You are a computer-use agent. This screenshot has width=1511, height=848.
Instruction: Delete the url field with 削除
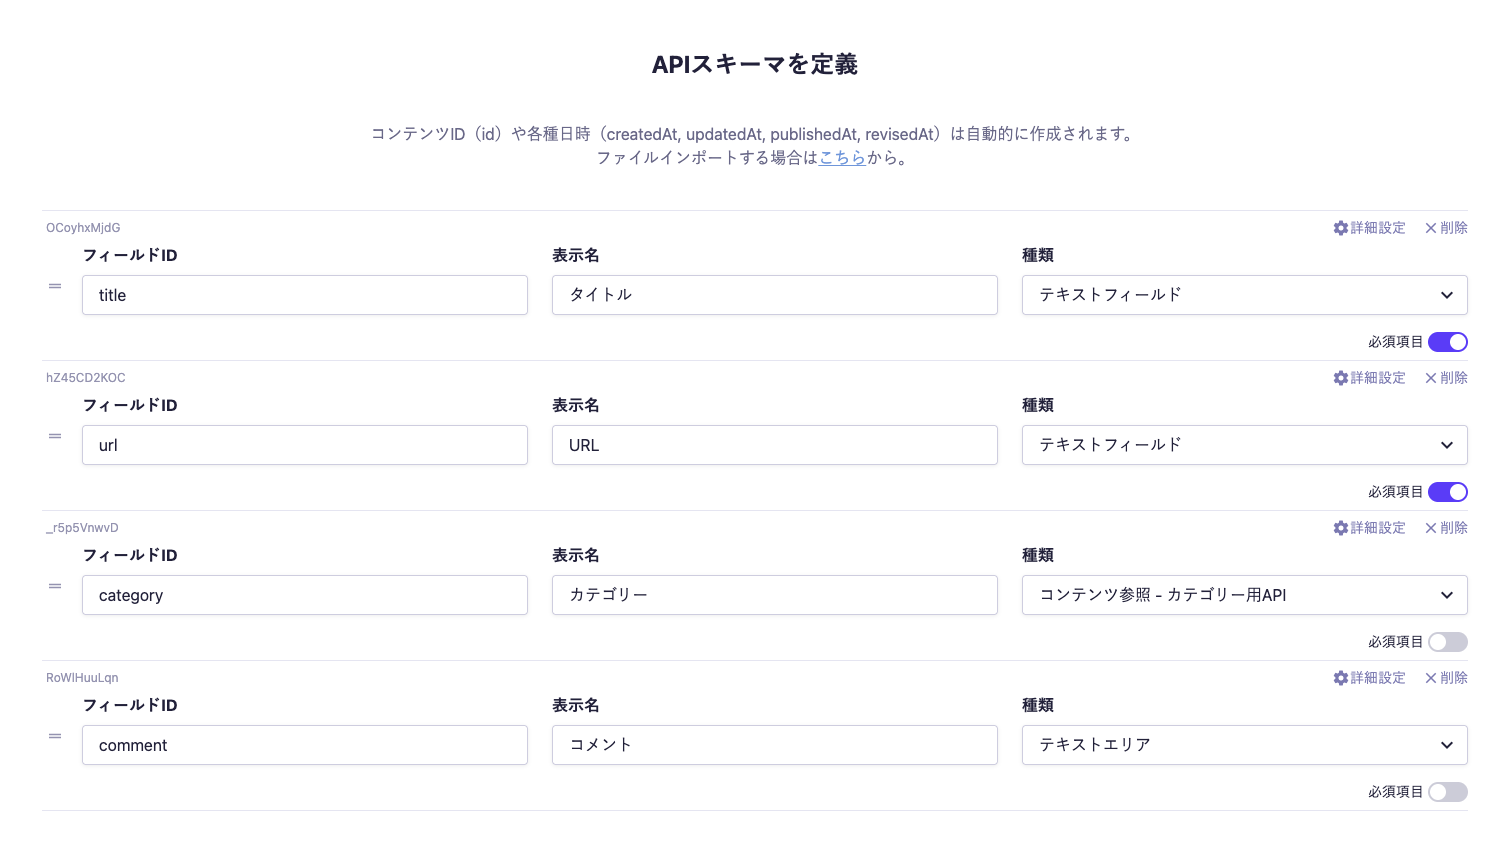coord(1446,378)
